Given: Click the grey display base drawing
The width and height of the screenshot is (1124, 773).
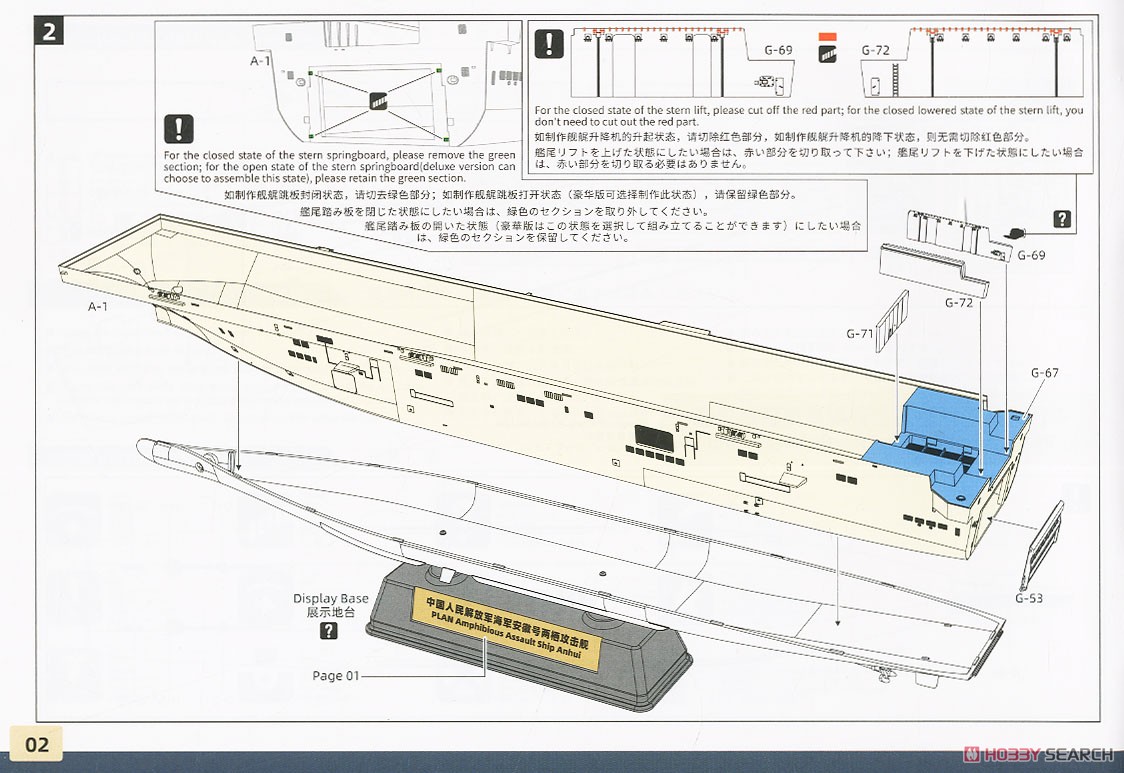Looking at the screenshot, I should (529, 638).
